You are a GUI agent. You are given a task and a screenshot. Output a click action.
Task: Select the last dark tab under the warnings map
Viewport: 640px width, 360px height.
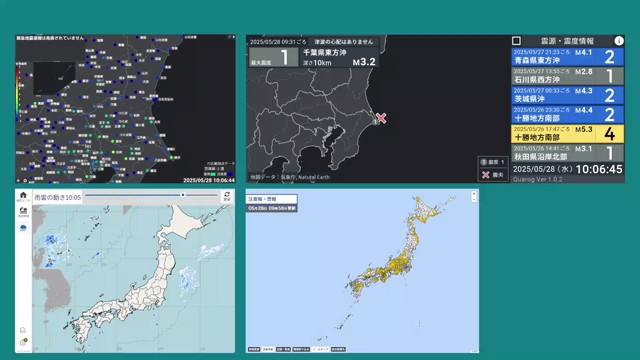[338, 349]
